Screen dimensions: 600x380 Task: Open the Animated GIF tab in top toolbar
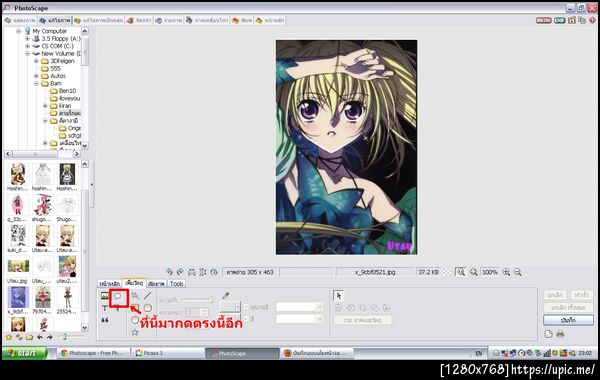click(207, 20)
